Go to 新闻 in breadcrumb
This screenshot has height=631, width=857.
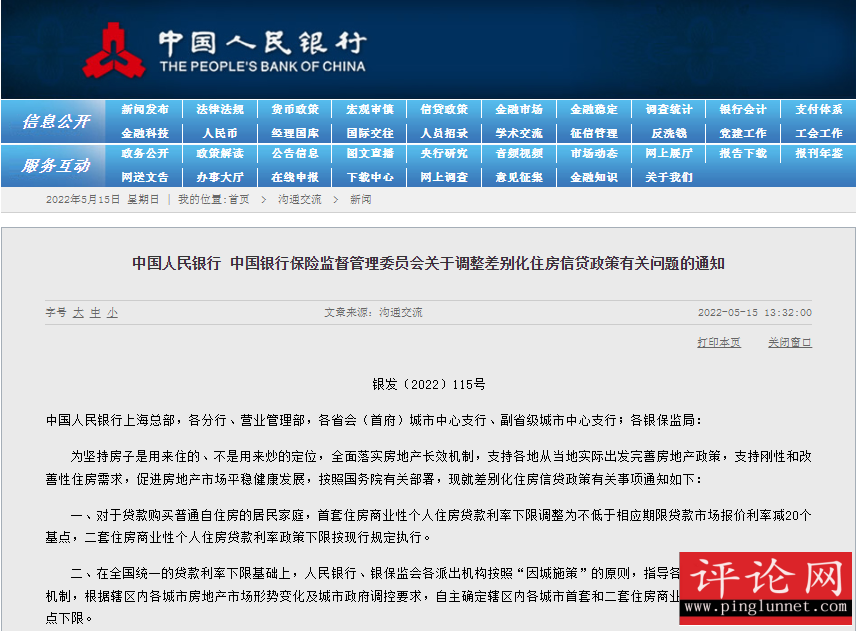pyautogui.click(x=361, y=199)
